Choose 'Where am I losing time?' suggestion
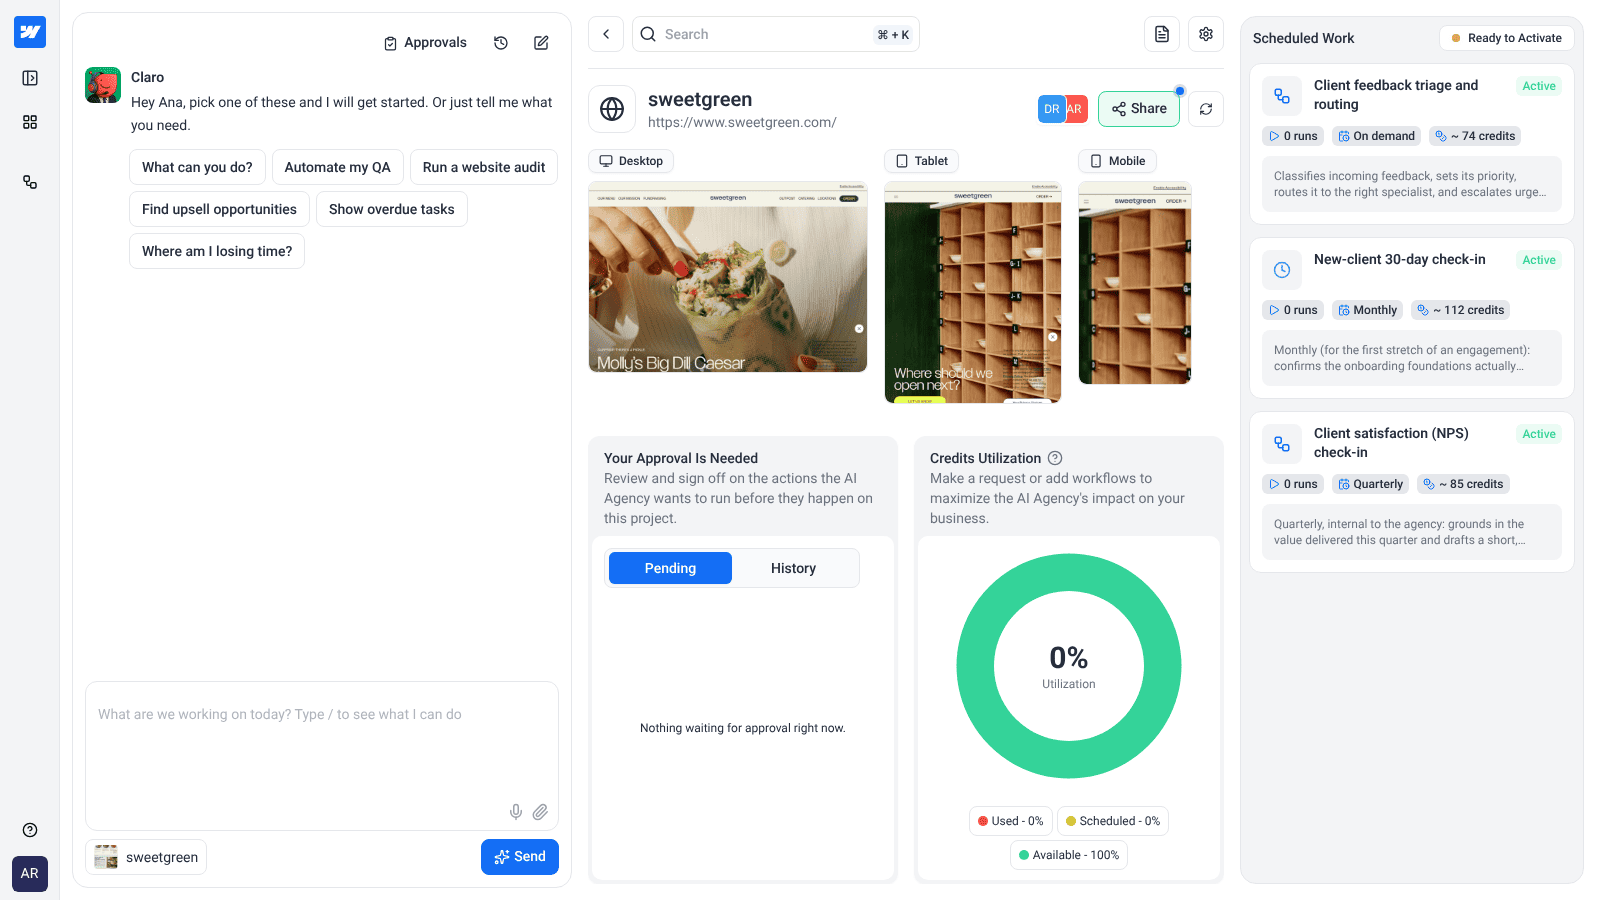The height and width of the screenshot is (900, 1600). pos(217,251)
